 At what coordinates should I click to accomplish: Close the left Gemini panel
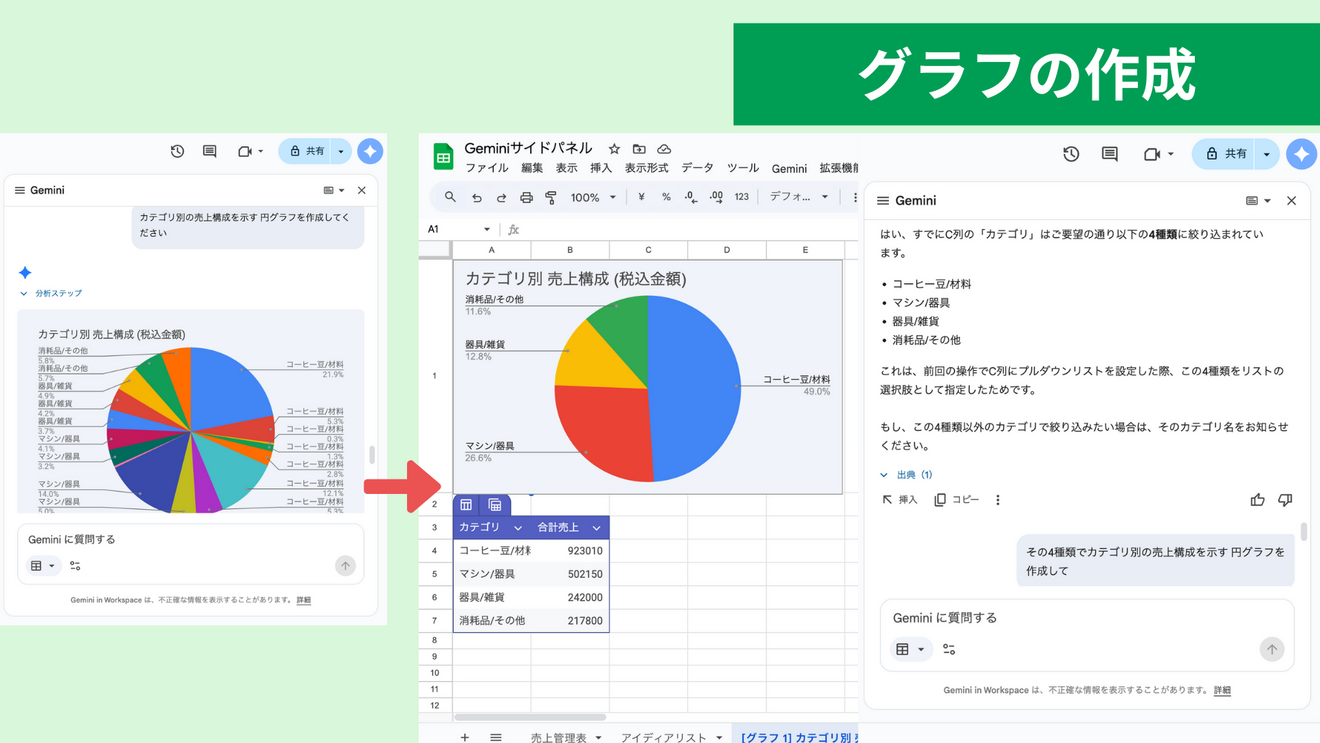(x=362, y=190)
